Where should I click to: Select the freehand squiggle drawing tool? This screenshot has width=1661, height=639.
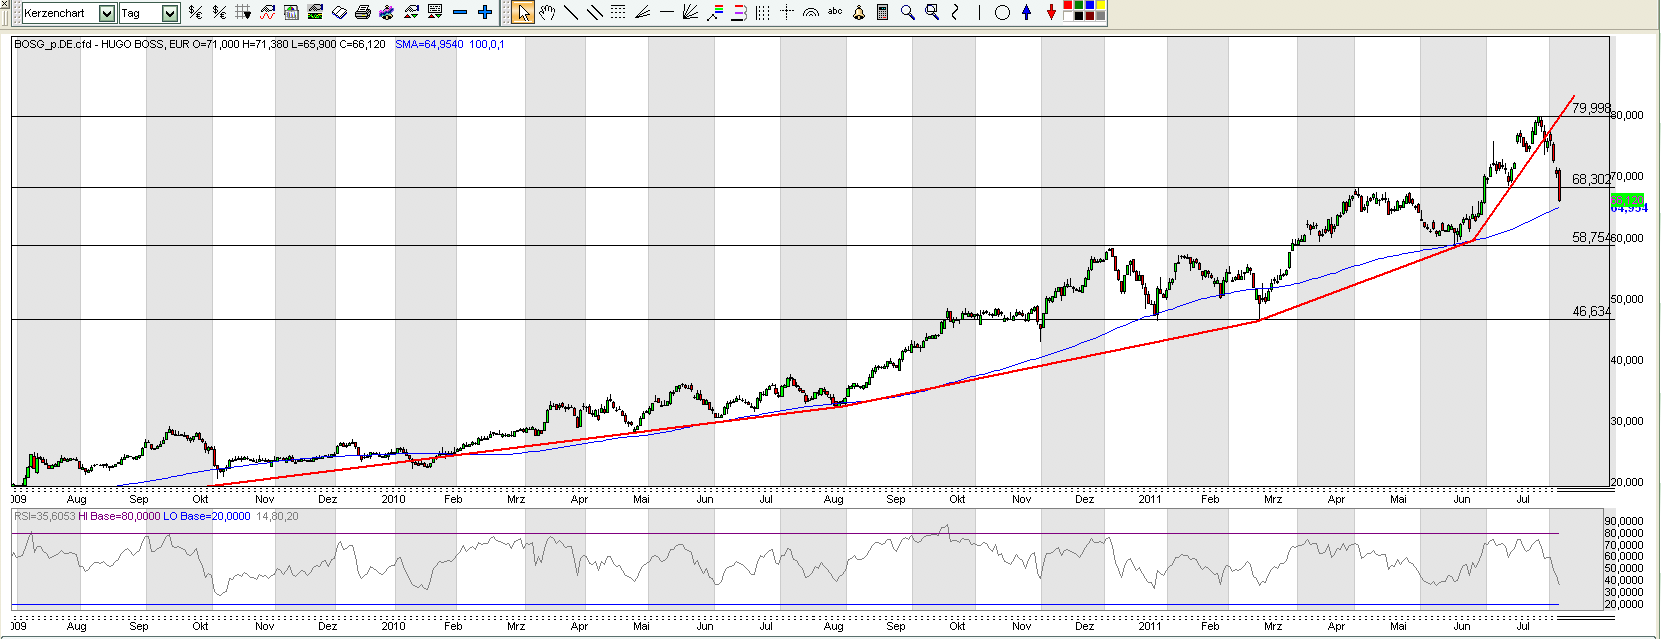[x=955, y=12]
